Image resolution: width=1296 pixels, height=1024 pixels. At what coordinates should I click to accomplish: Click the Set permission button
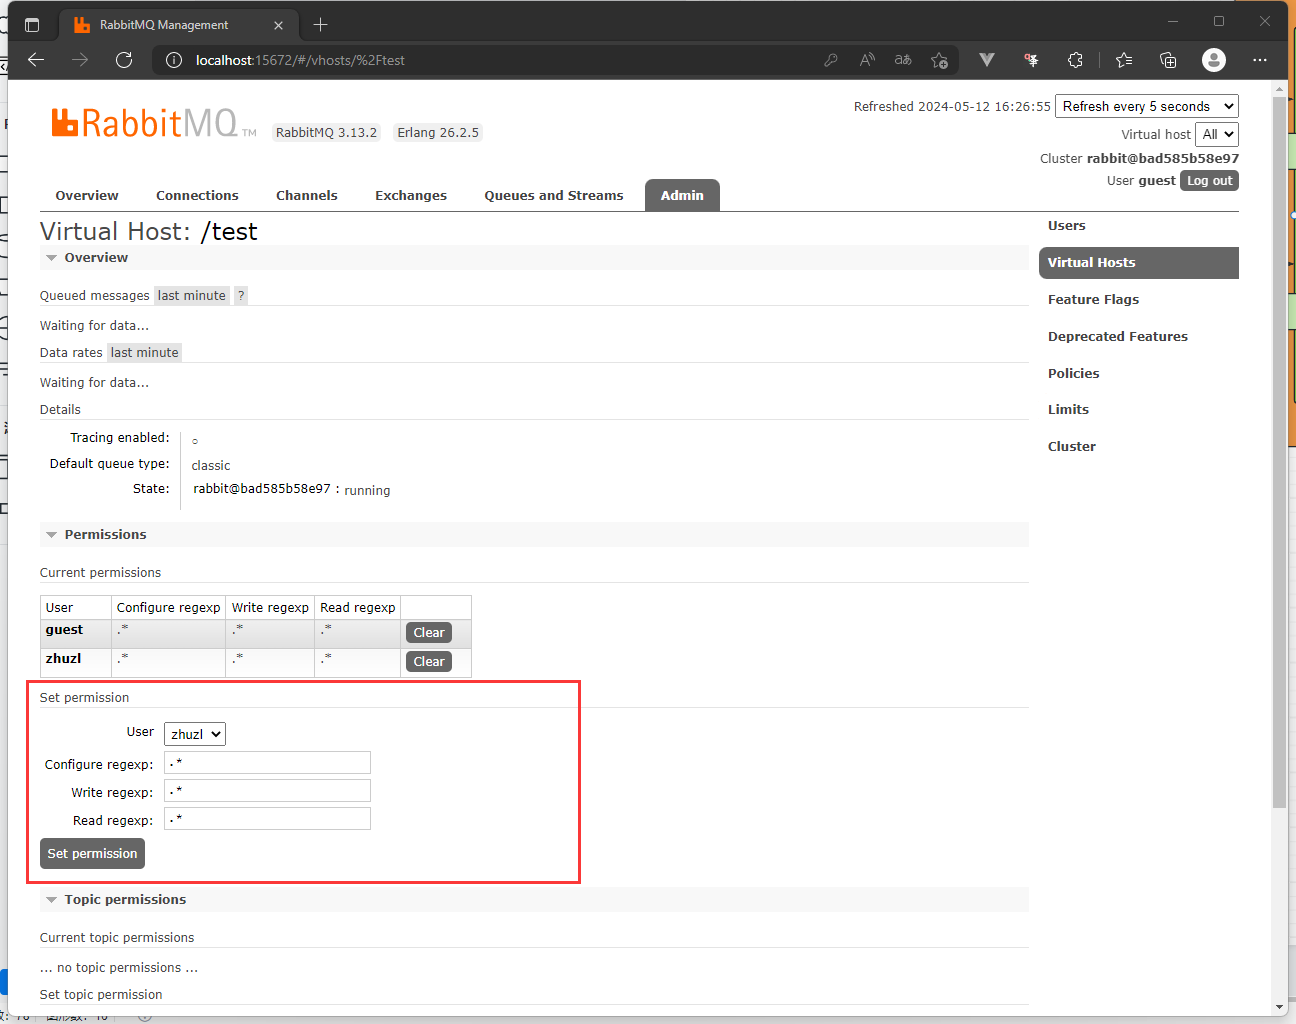pos(92,853)
